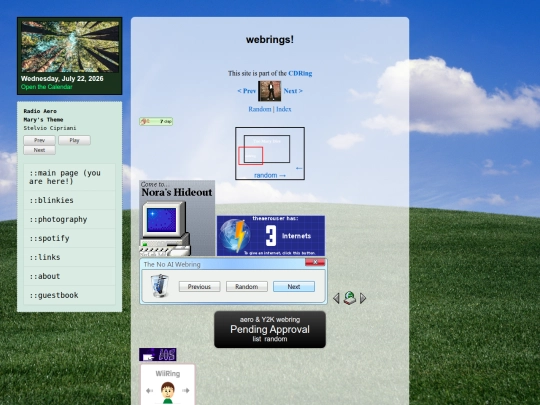
Task: Open the aero & Y2K webring list link
Action: pyautogui.click(x=257, y=339)
